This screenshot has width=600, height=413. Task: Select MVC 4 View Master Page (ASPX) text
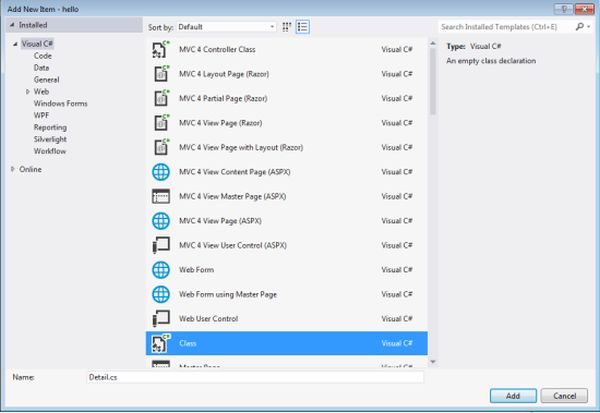(x=232, y=196)
